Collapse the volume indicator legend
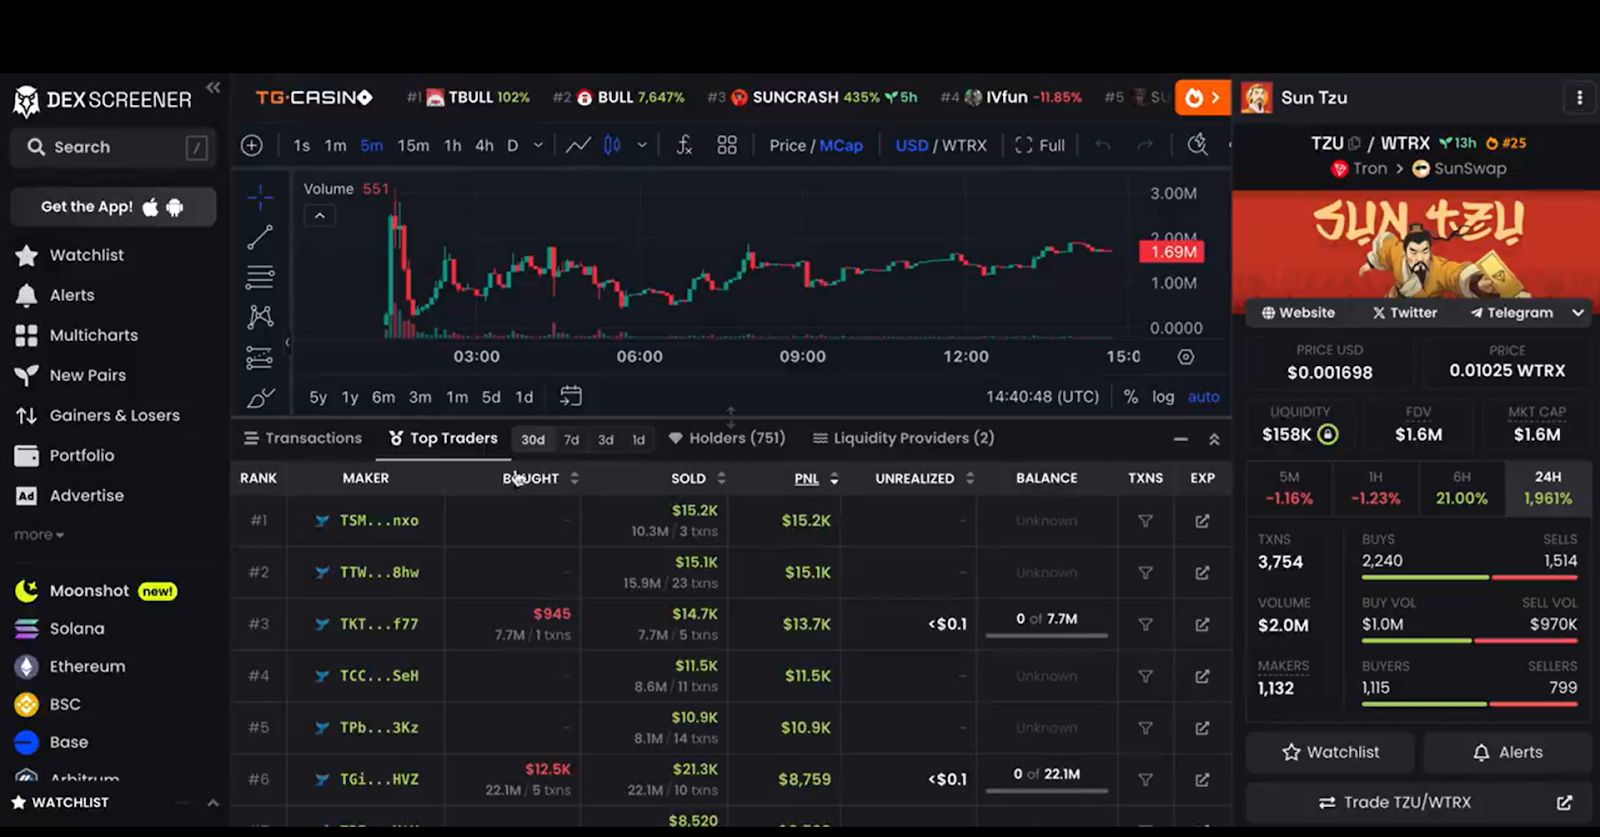The image size is (1600, 837). pos(319,215)
